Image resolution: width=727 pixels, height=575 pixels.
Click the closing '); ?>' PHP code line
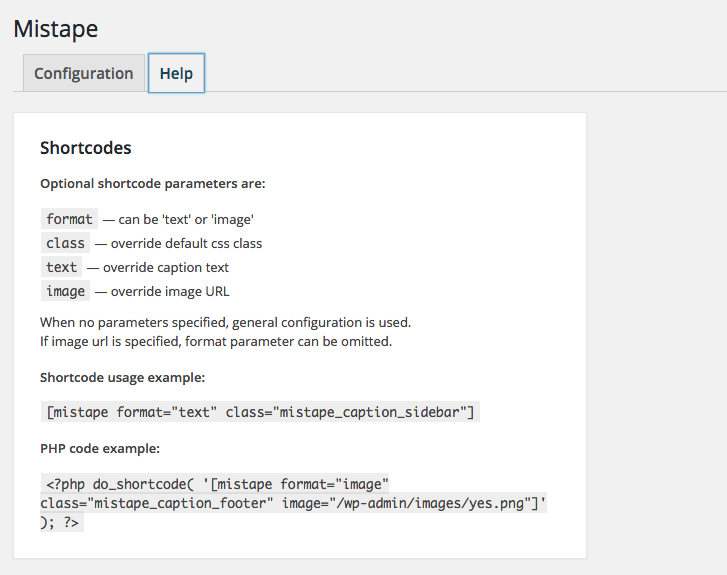pos(62,522)
